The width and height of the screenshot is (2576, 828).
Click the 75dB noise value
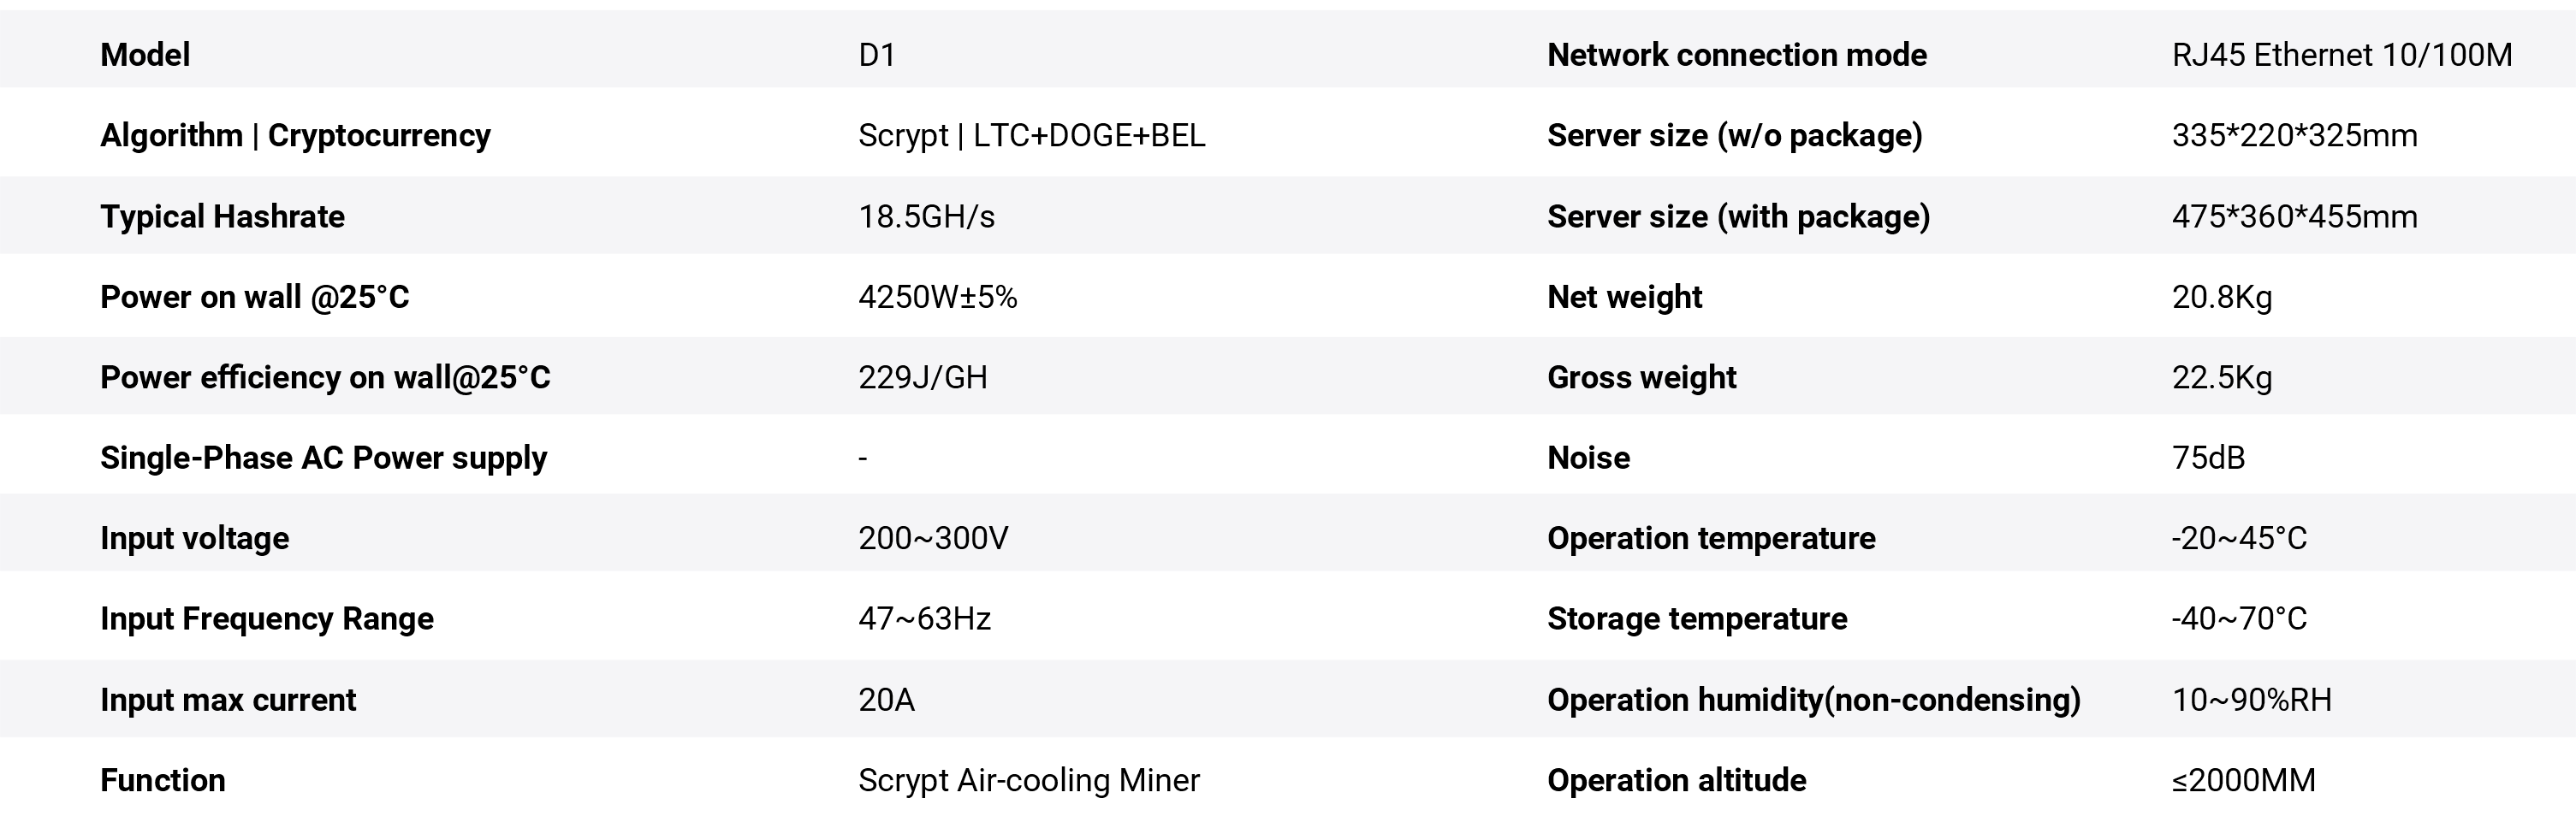pyautogui.click(x=2208, y=458)
